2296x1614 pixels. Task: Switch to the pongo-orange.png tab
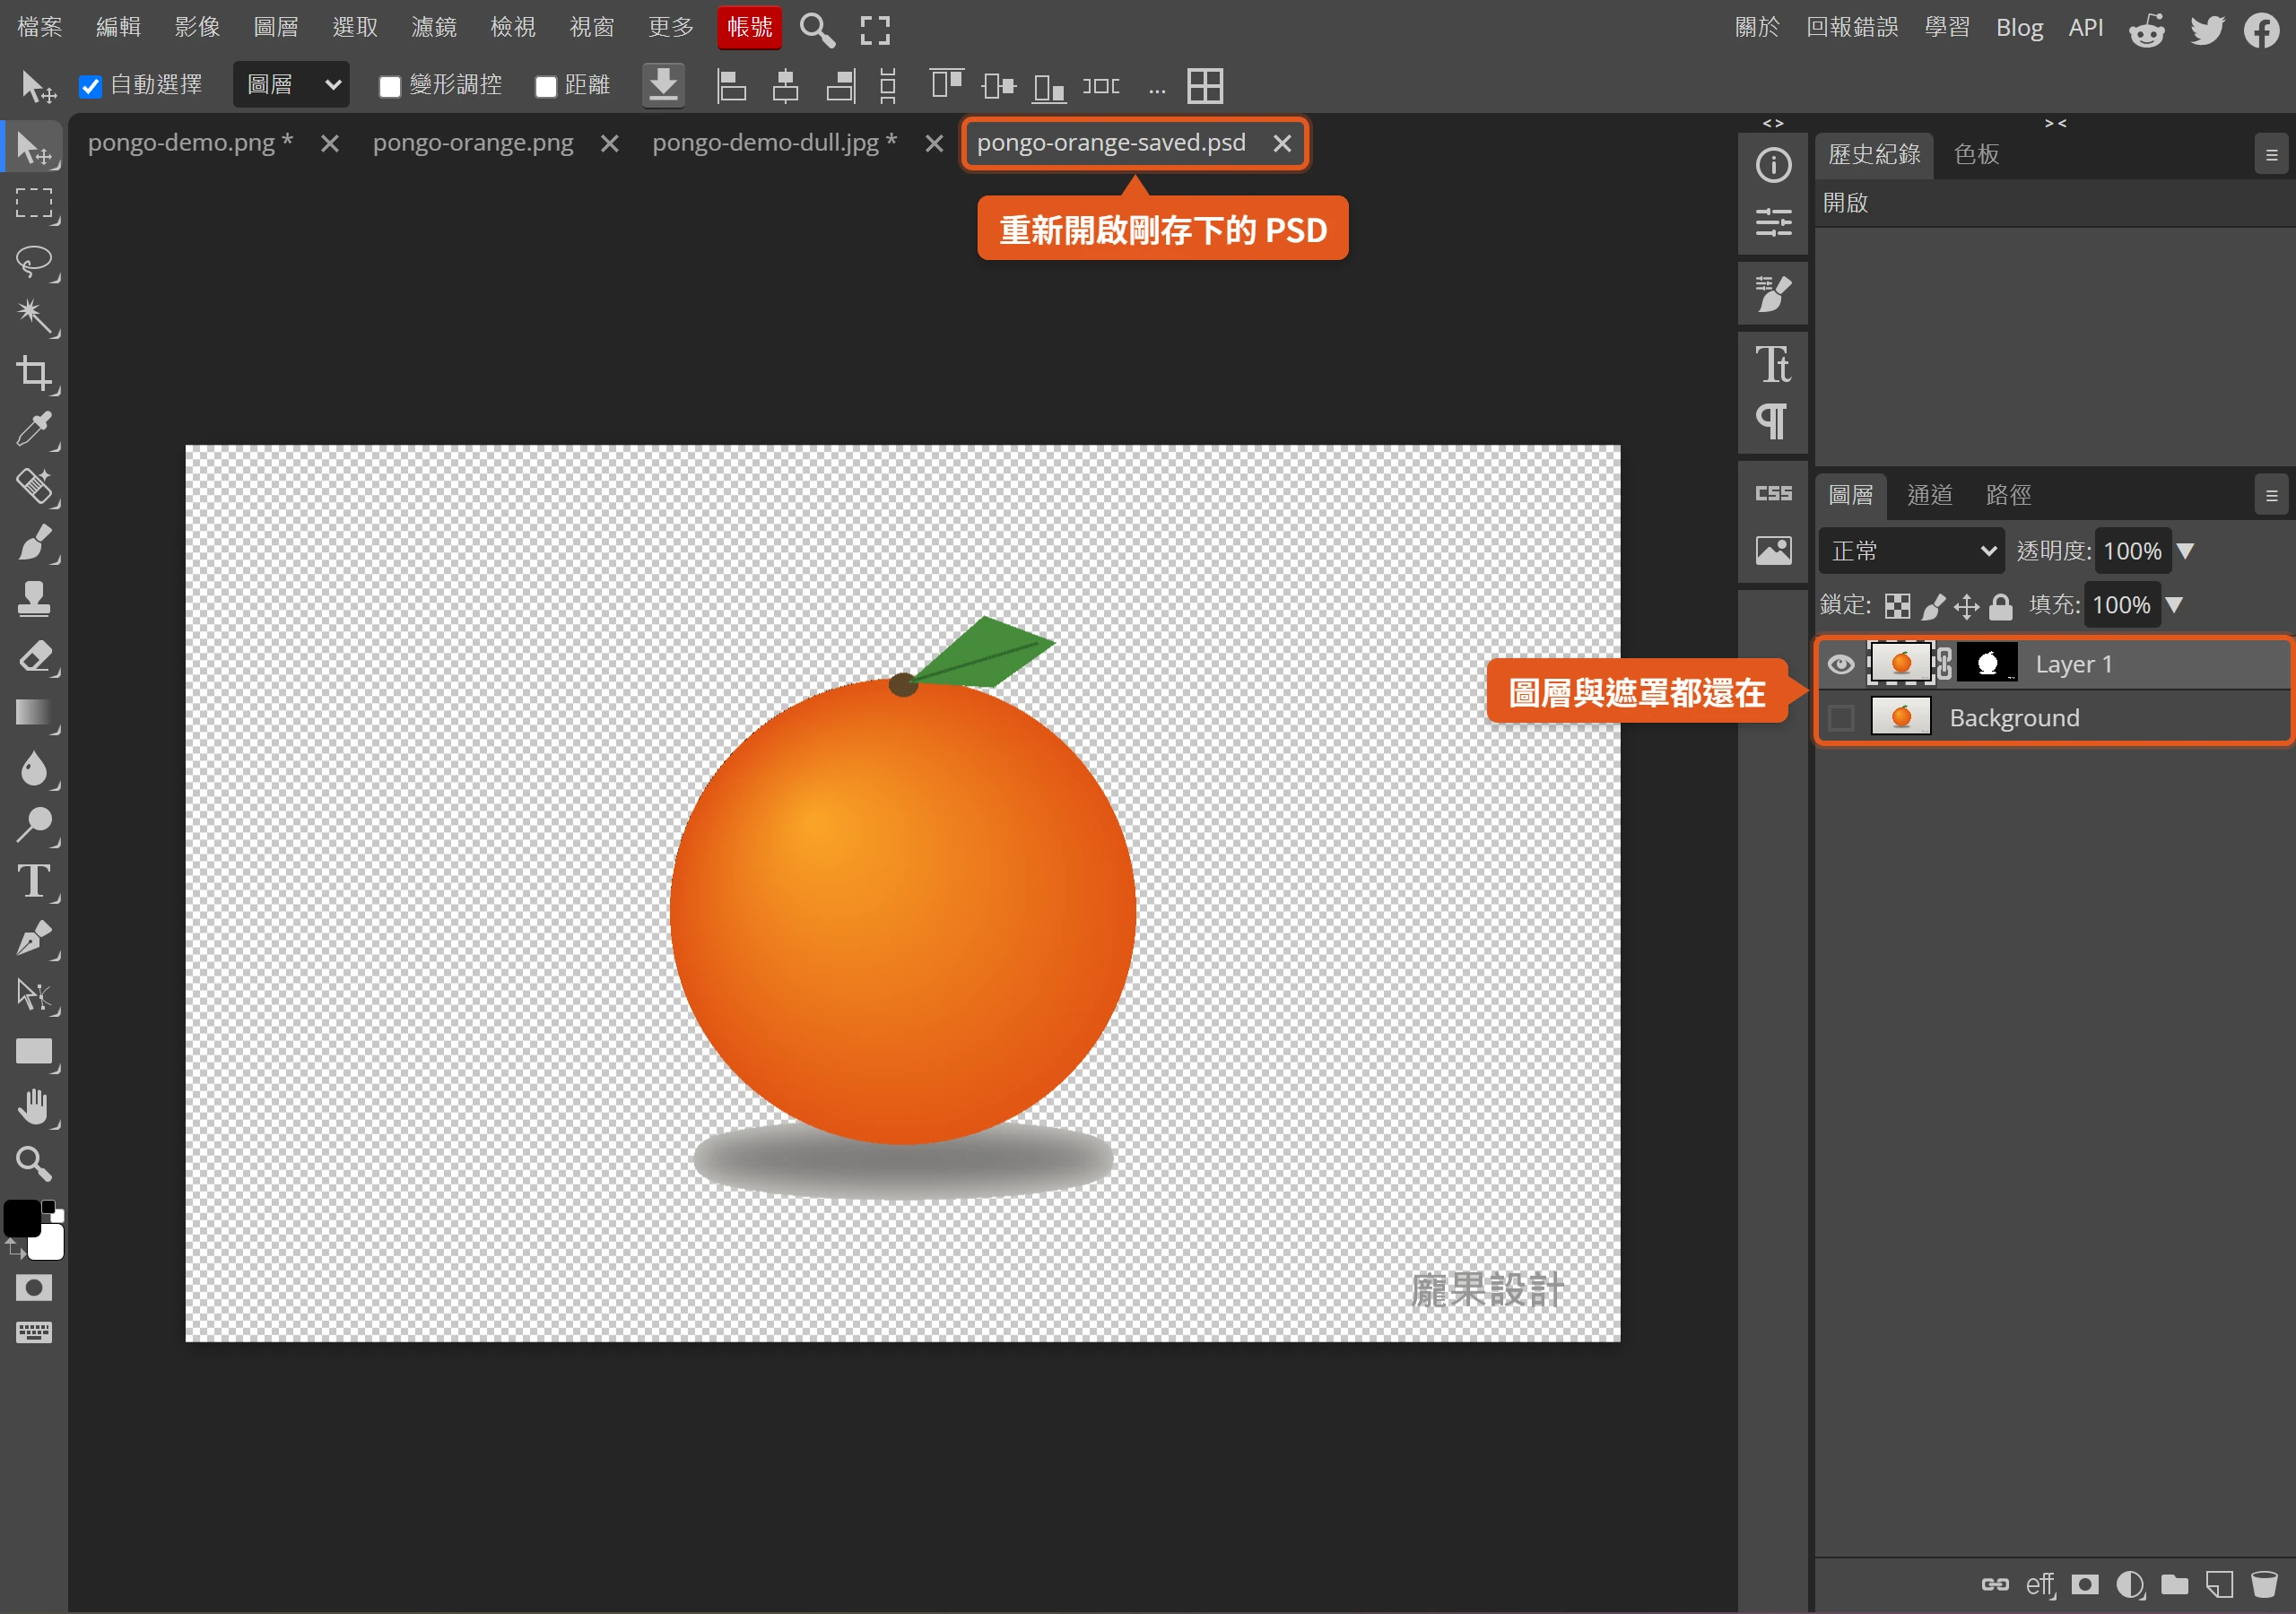(x=473, y=143)
